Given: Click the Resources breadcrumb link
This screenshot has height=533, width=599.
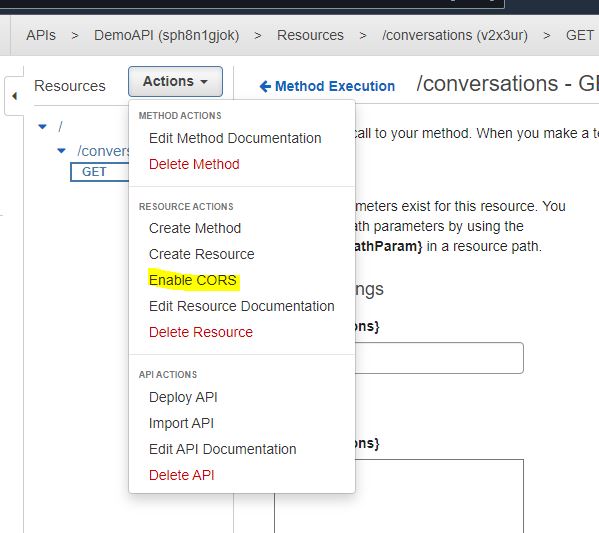Looking at the screenshot, I should (x=310, y=35).
